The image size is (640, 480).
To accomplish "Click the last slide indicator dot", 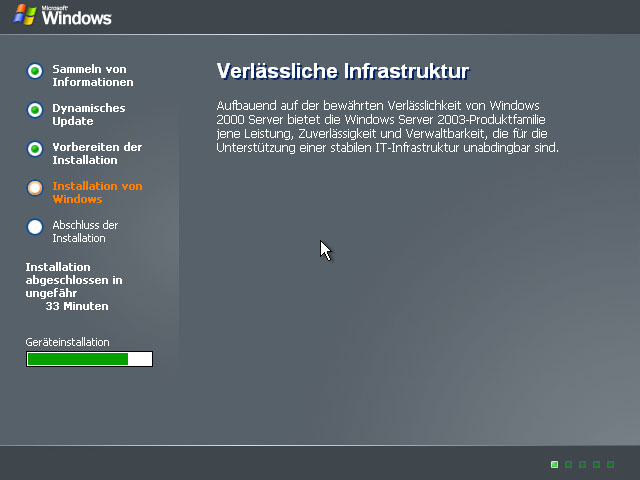I will pyautogui.click(x=610, y=464).
